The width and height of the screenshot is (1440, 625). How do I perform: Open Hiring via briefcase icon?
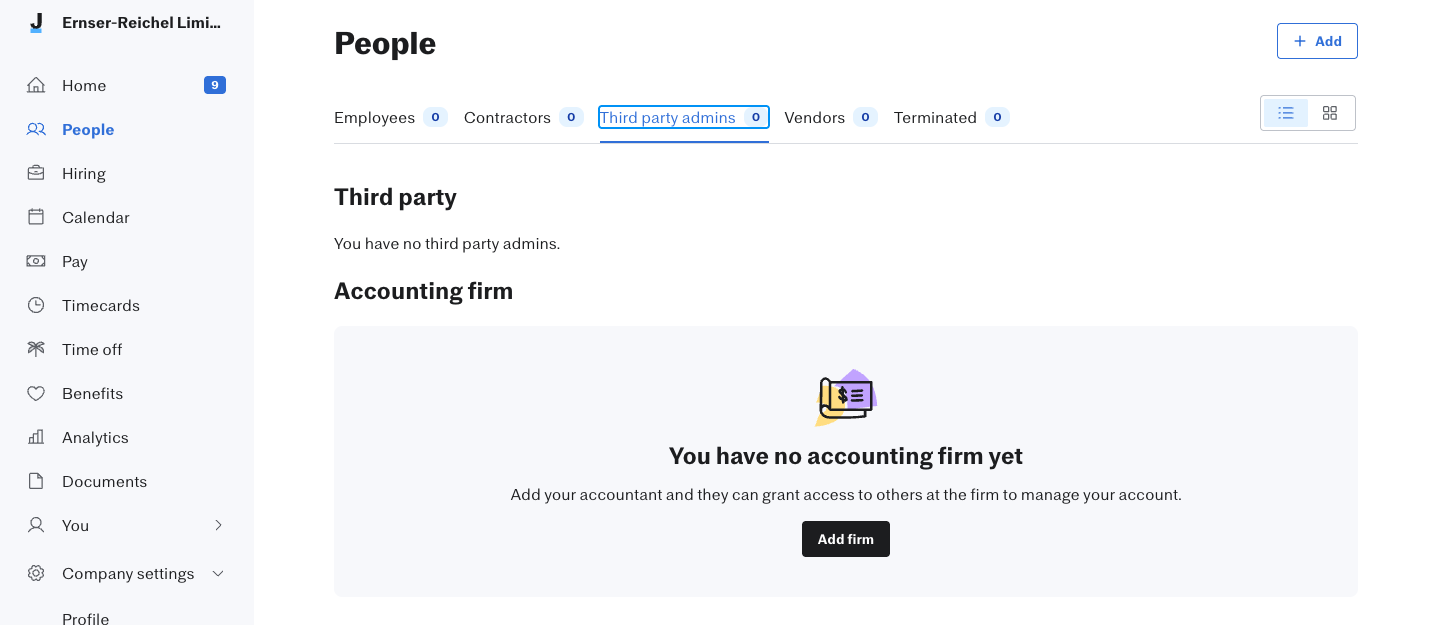[x=36, y=173]
